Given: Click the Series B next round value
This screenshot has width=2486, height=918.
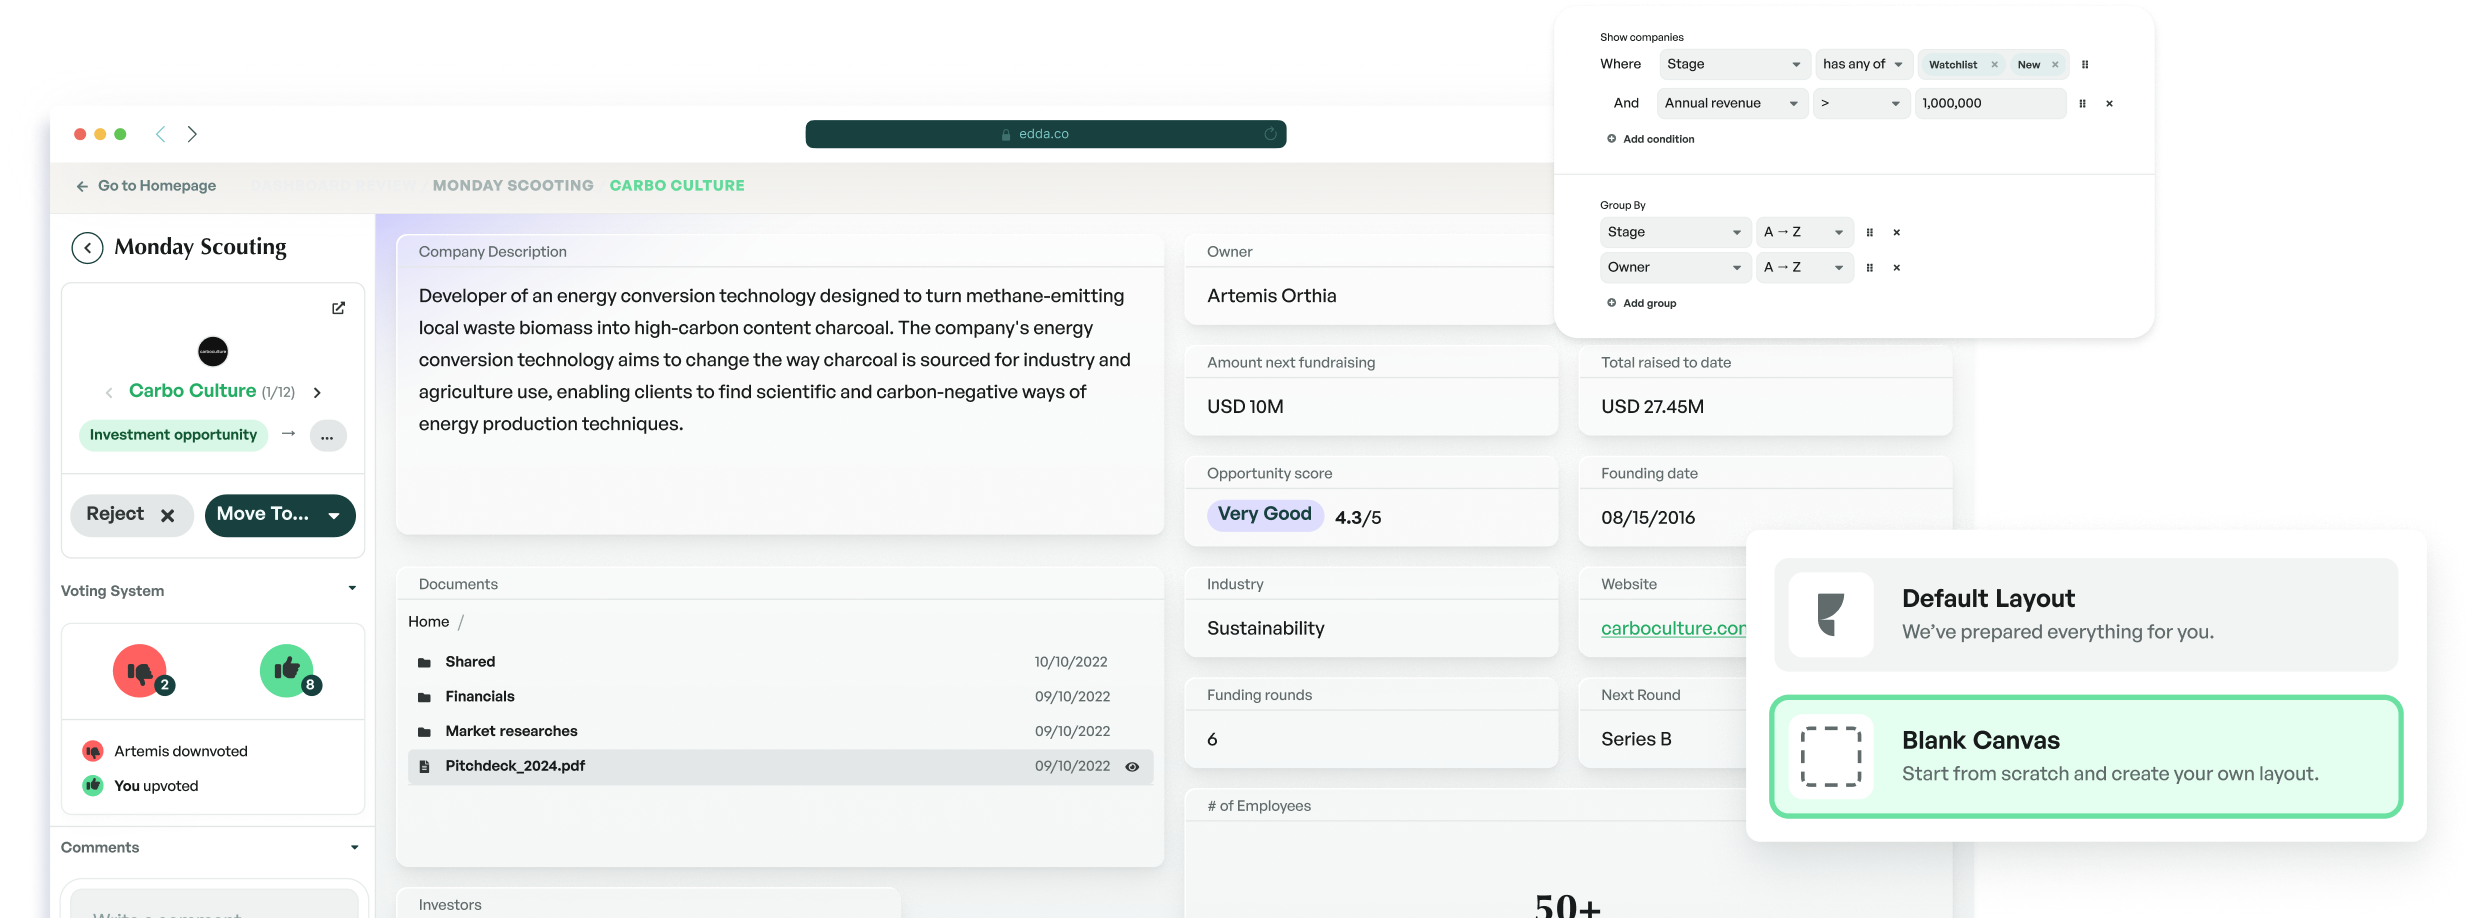Looking at the screenshot, I should (x=1636, y=739).
